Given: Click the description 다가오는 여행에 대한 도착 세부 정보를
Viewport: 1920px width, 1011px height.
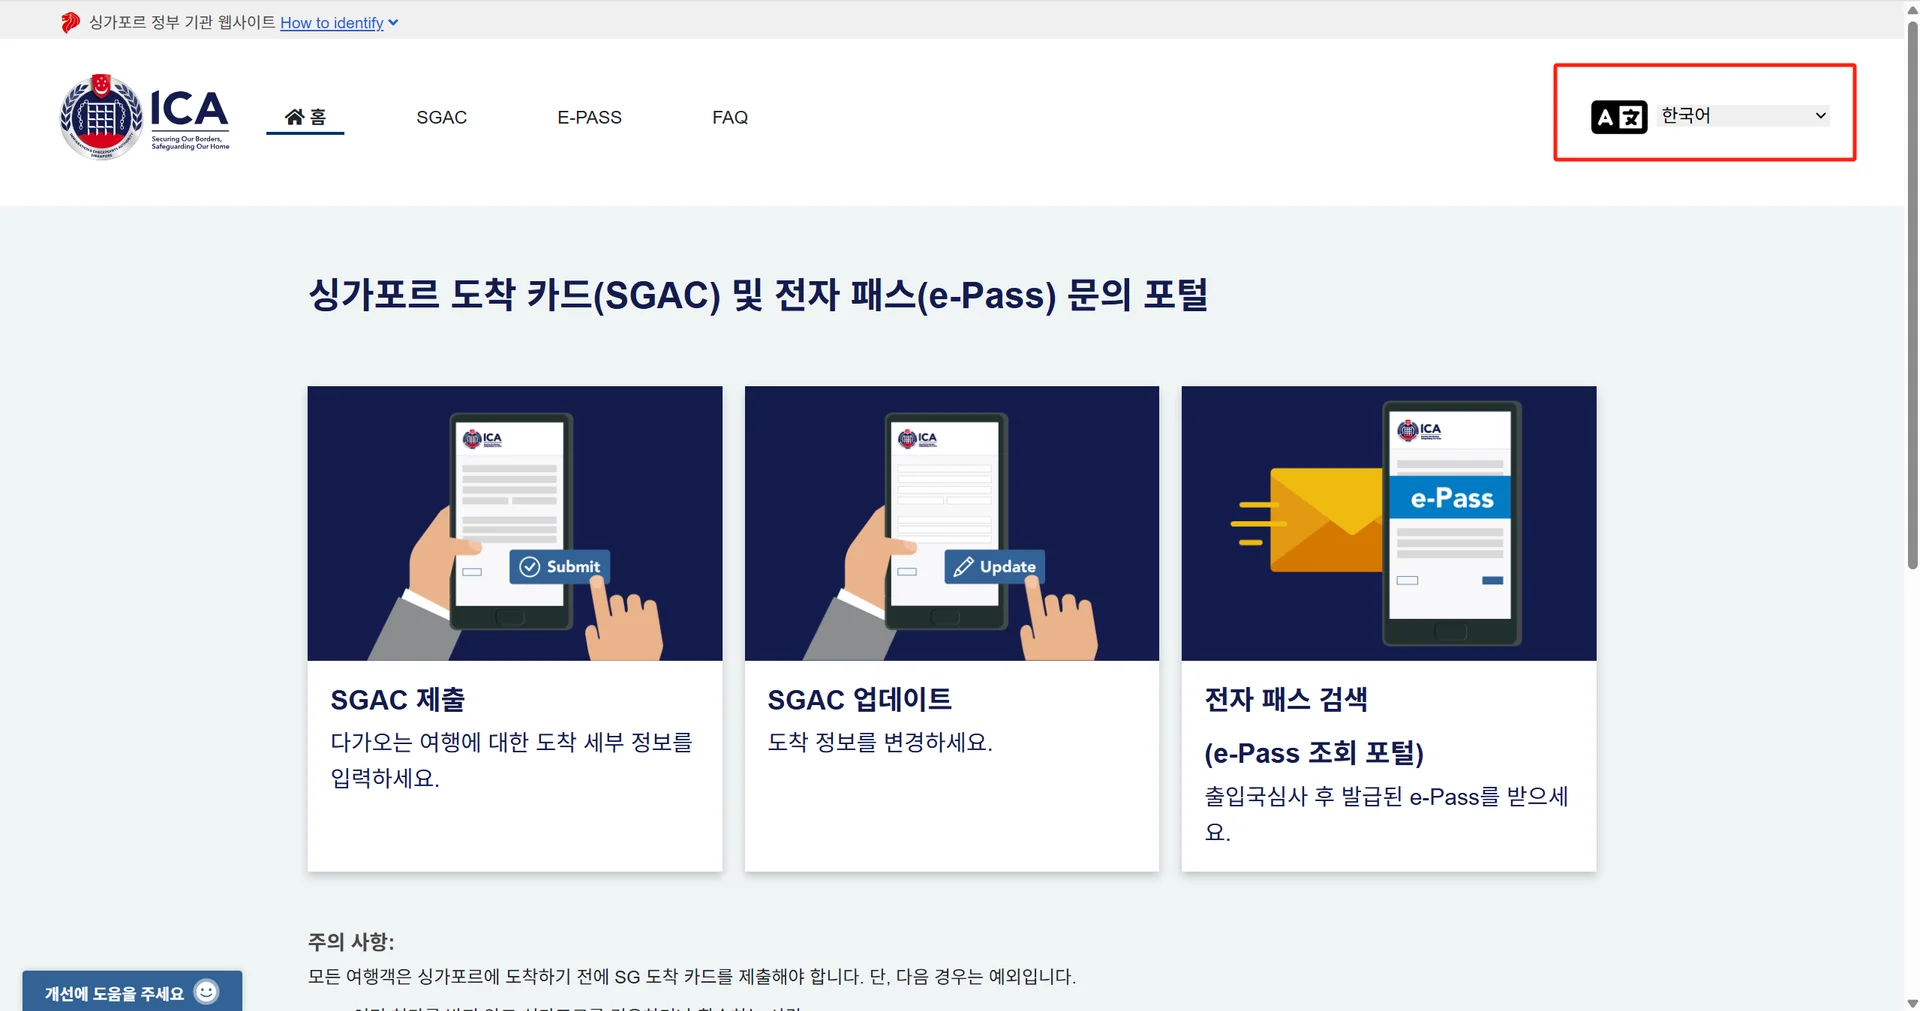Looking at the screenshot, I should [x=512, y=760].
